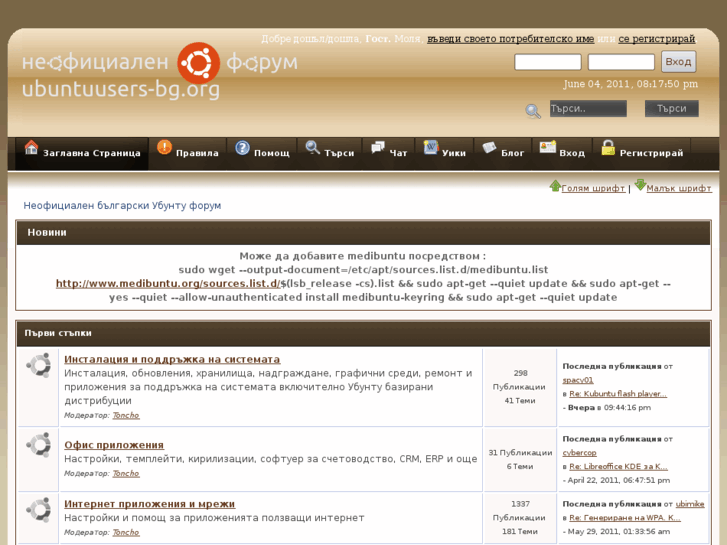Open Инсталация и поддръжка на системата board
Screen dimensions: 727x545
[x=172, y=359]
